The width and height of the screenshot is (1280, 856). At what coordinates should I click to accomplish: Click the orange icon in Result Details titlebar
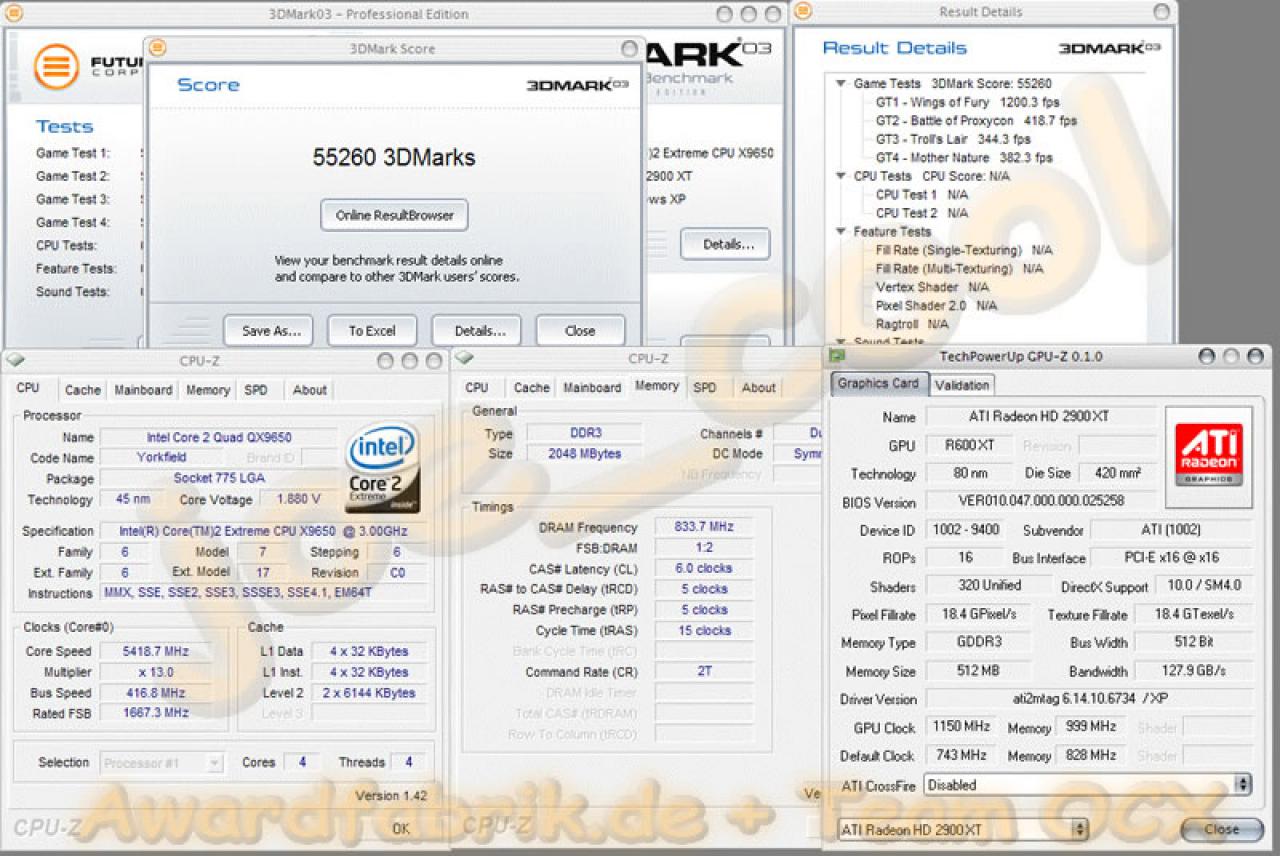point(801,11)
